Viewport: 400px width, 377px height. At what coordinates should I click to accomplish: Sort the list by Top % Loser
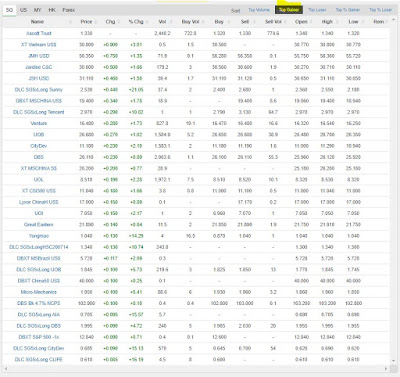tap(381, 10)
